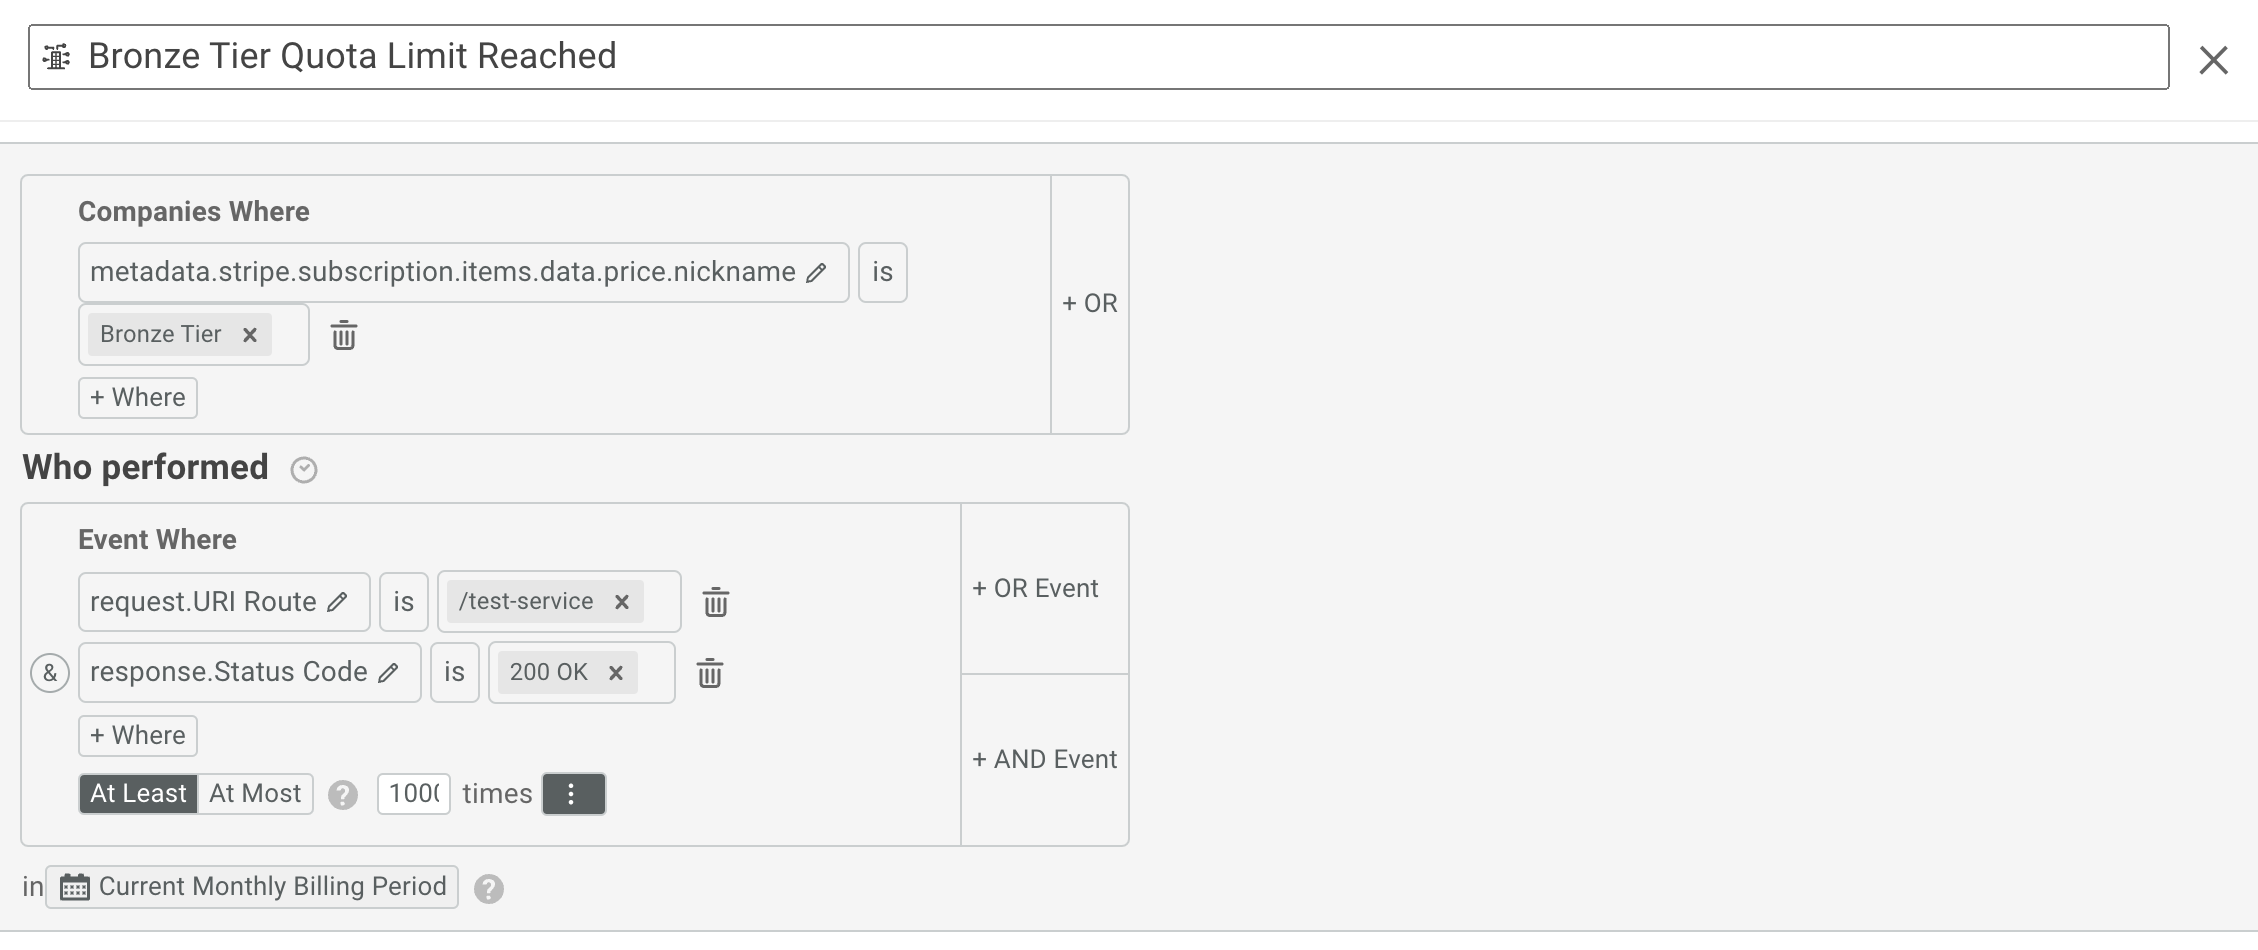Open the operator dropdown for URI Route
The image size is (2258, 950).
pos(403,602)
